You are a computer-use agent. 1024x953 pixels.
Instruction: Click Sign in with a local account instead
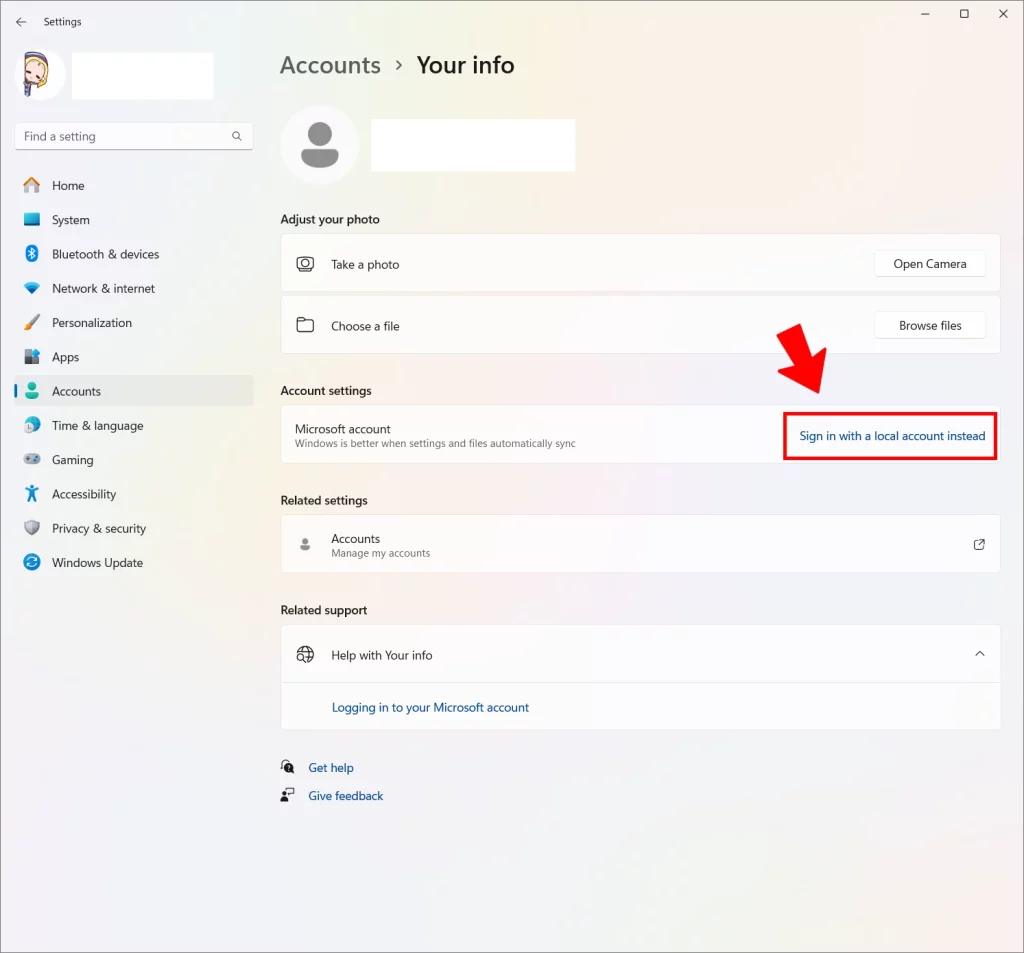pos(892,436)
